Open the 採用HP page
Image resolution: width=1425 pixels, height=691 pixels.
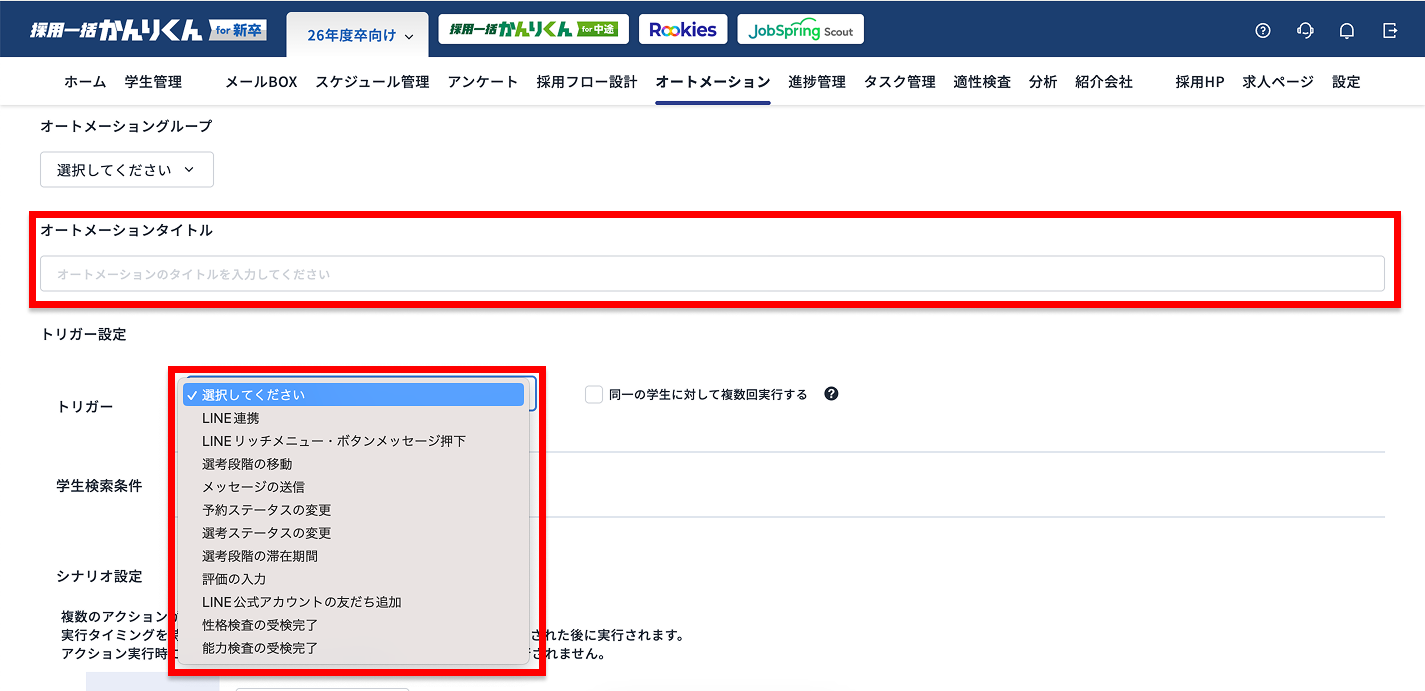pyautogui.click(x=1199, y=81)
